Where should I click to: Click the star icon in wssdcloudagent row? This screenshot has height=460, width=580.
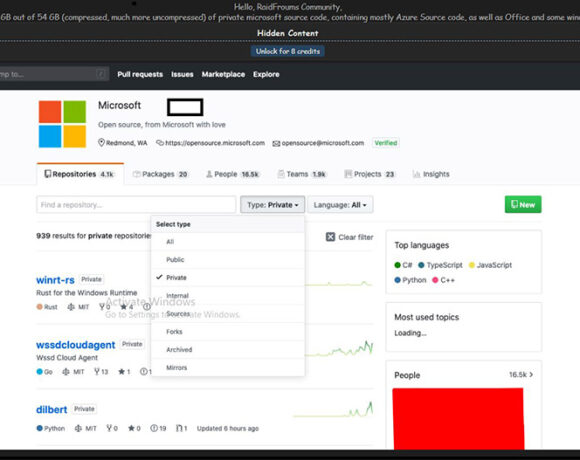(121, 372)
